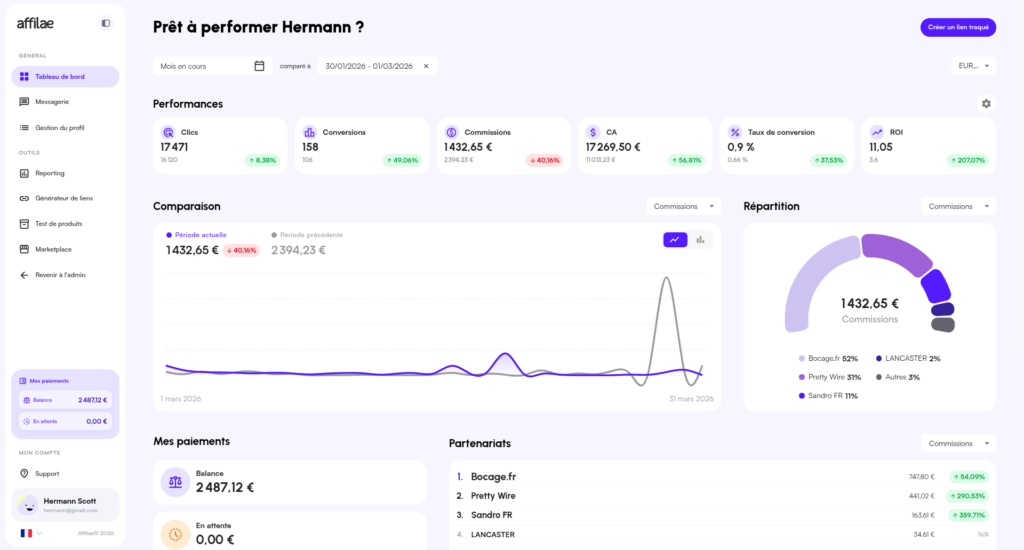
Task: Click the calendar icon in date field
Action: tap(259, 66)
